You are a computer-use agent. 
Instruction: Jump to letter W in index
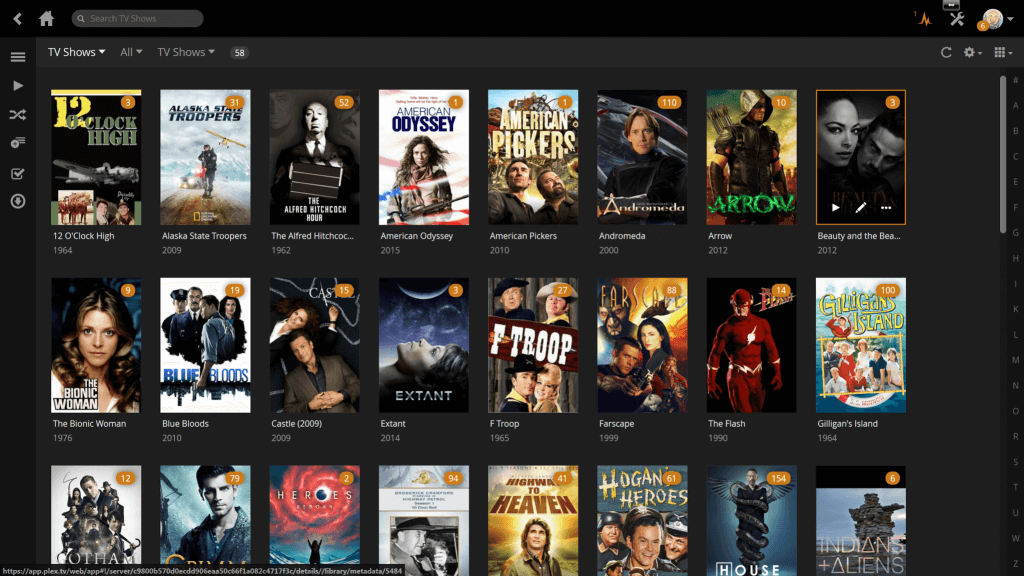[x=1016, y=538]
